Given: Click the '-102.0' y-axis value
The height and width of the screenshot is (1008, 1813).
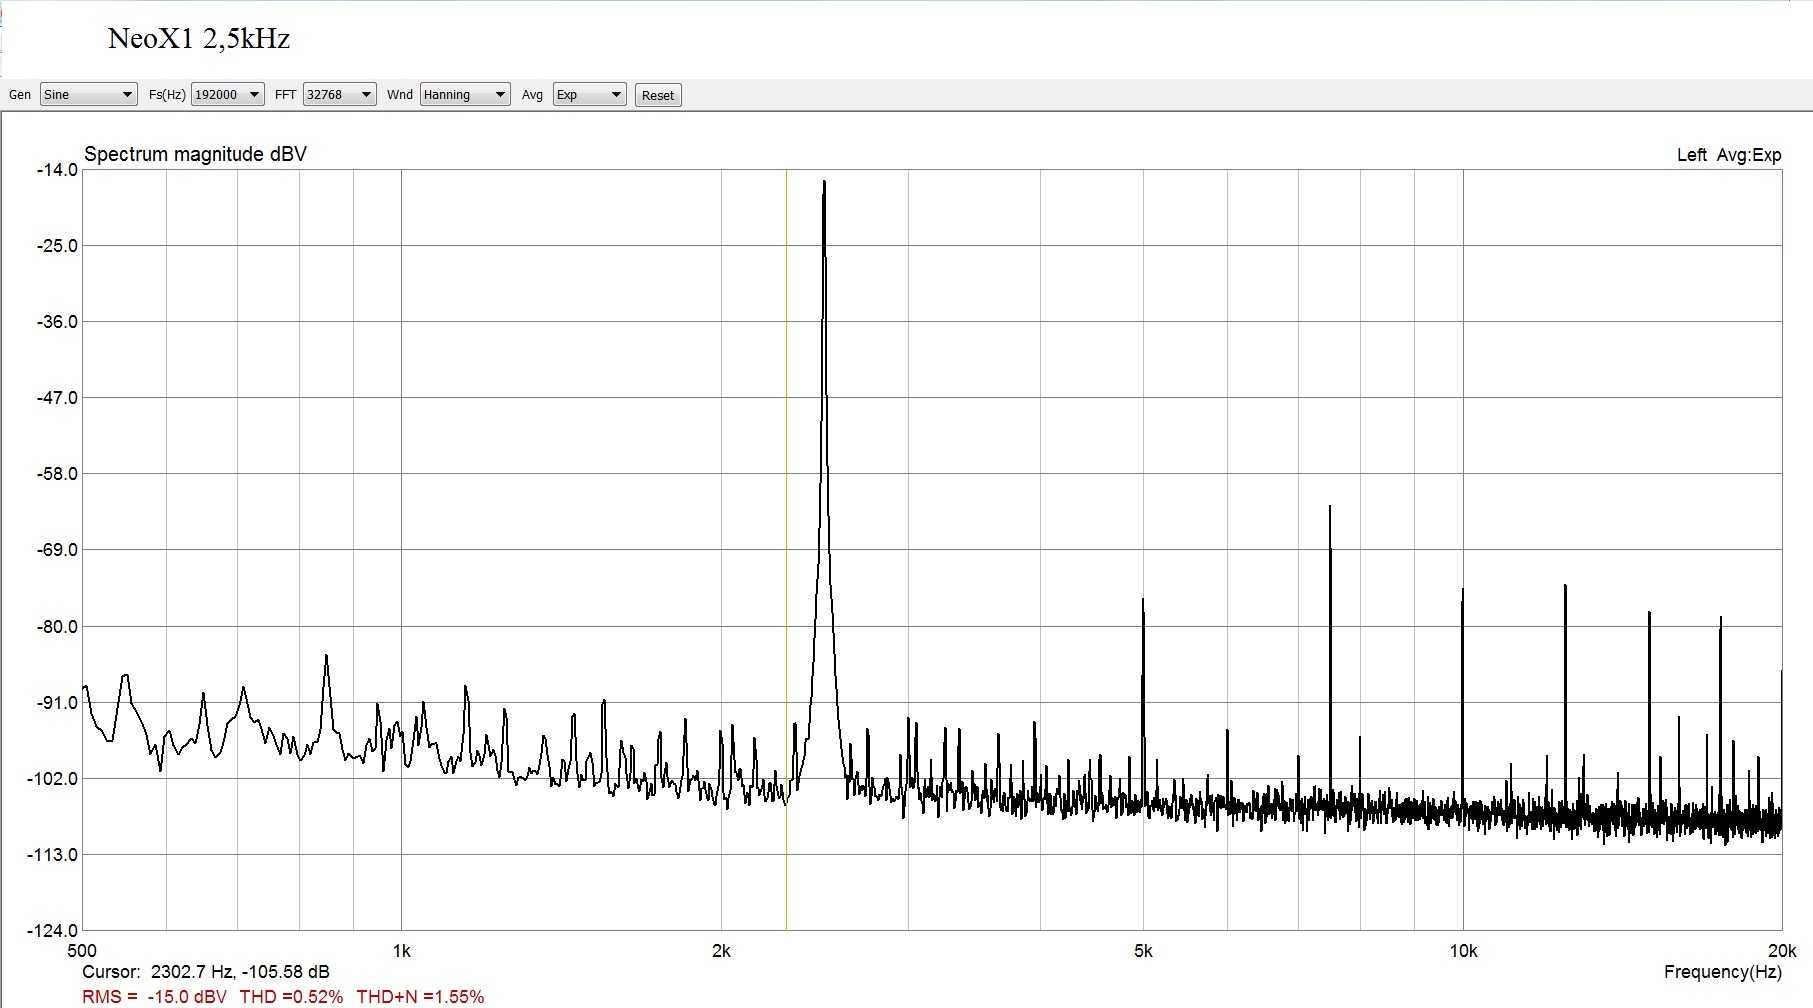Looking at the screenshot, I should [x=53, y=779].
